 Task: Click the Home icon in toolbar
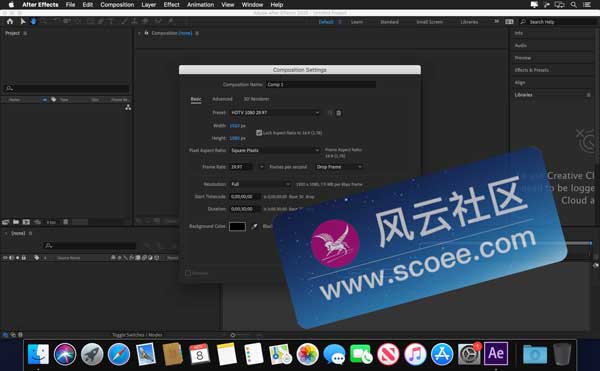(10, 22)
